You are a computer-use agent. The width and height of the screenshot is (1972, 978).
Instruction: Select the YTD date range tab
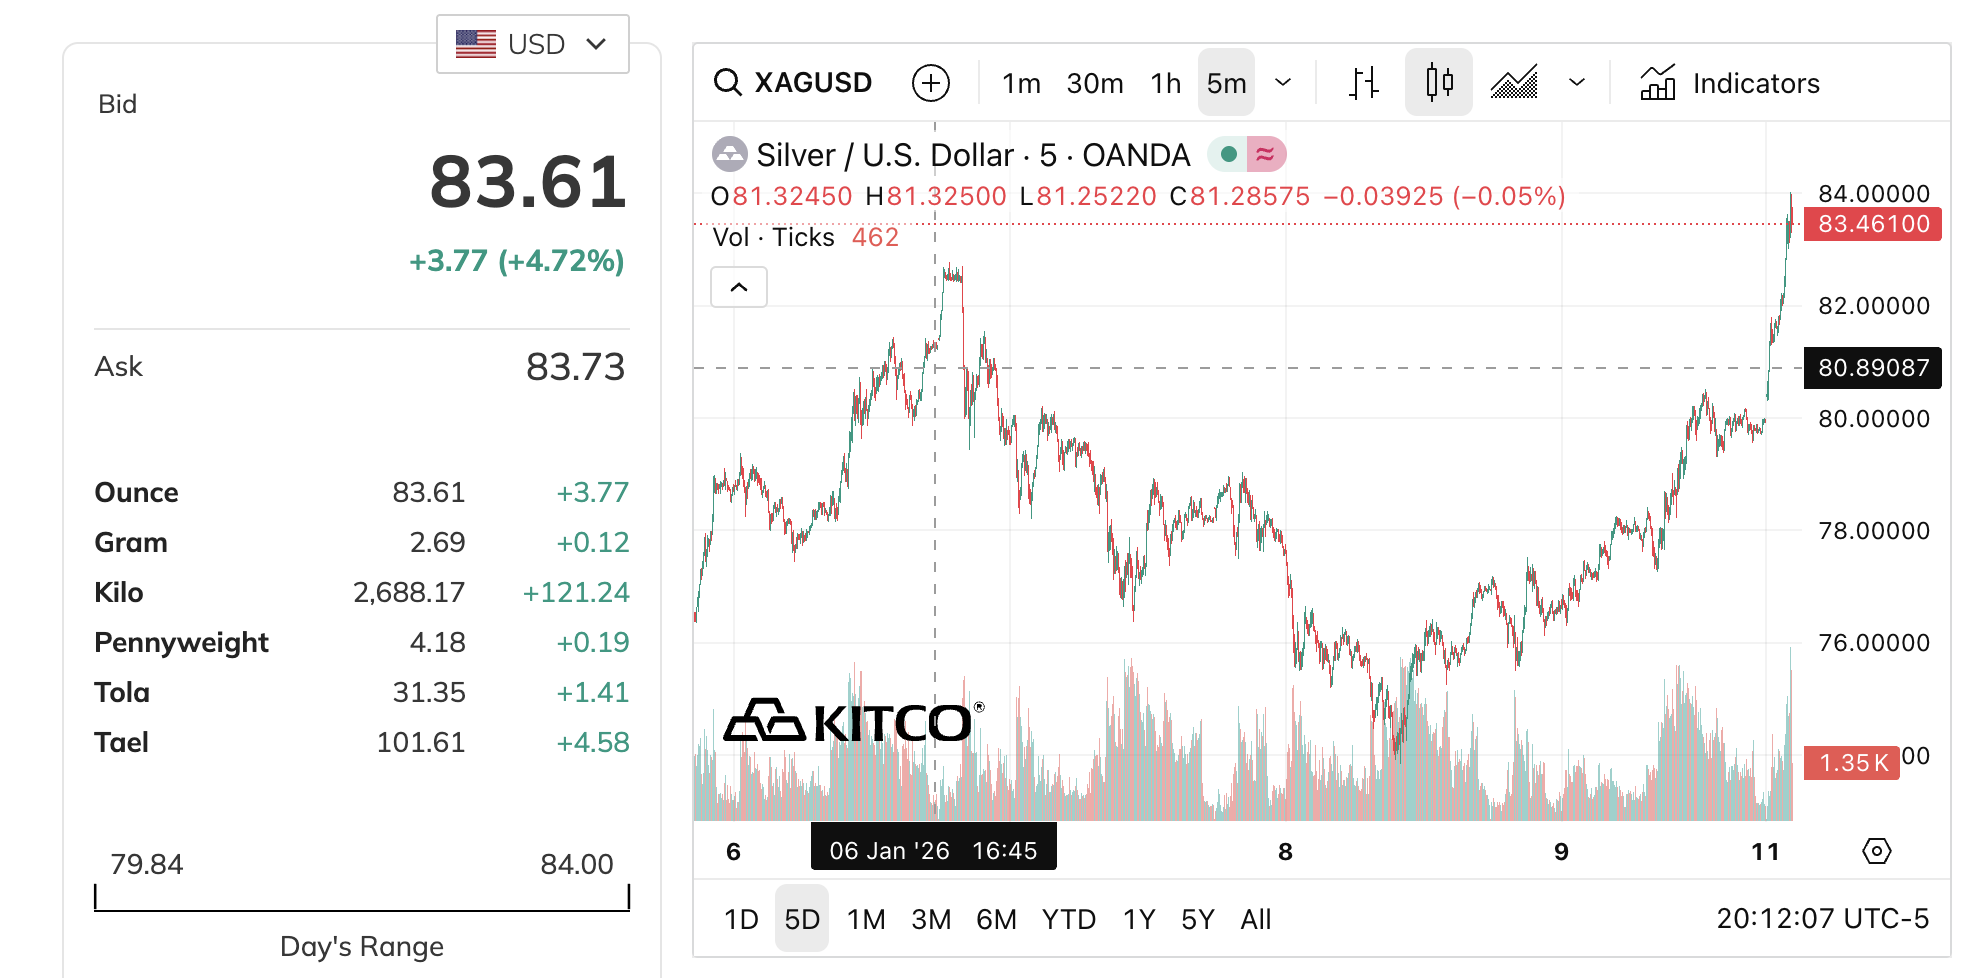point(1068,919)
